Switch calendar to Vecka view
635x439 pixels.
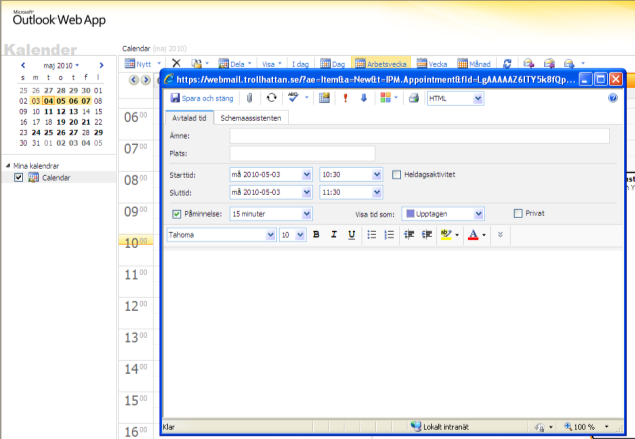point(432,64)
